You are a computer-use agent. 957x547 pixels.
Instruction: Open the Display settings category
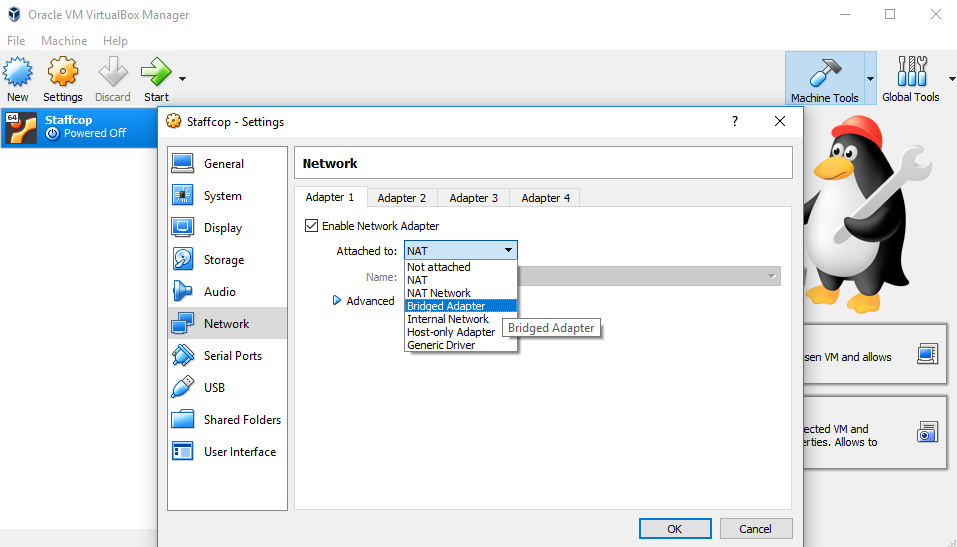[x=227, y=228]
